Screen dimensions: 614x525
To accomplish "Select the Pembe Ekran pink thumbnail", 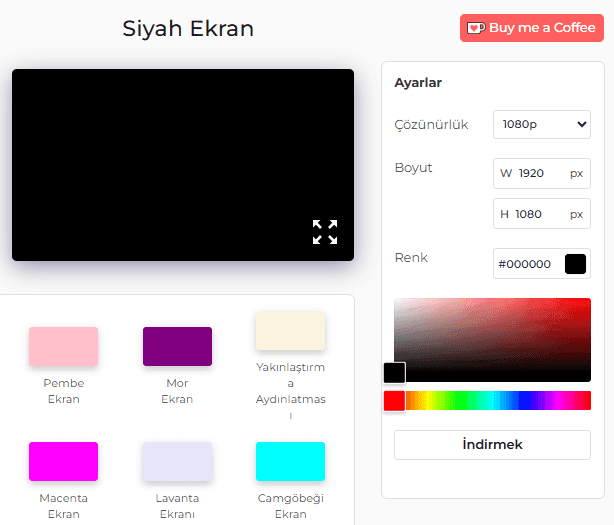I will pos(63,346).
